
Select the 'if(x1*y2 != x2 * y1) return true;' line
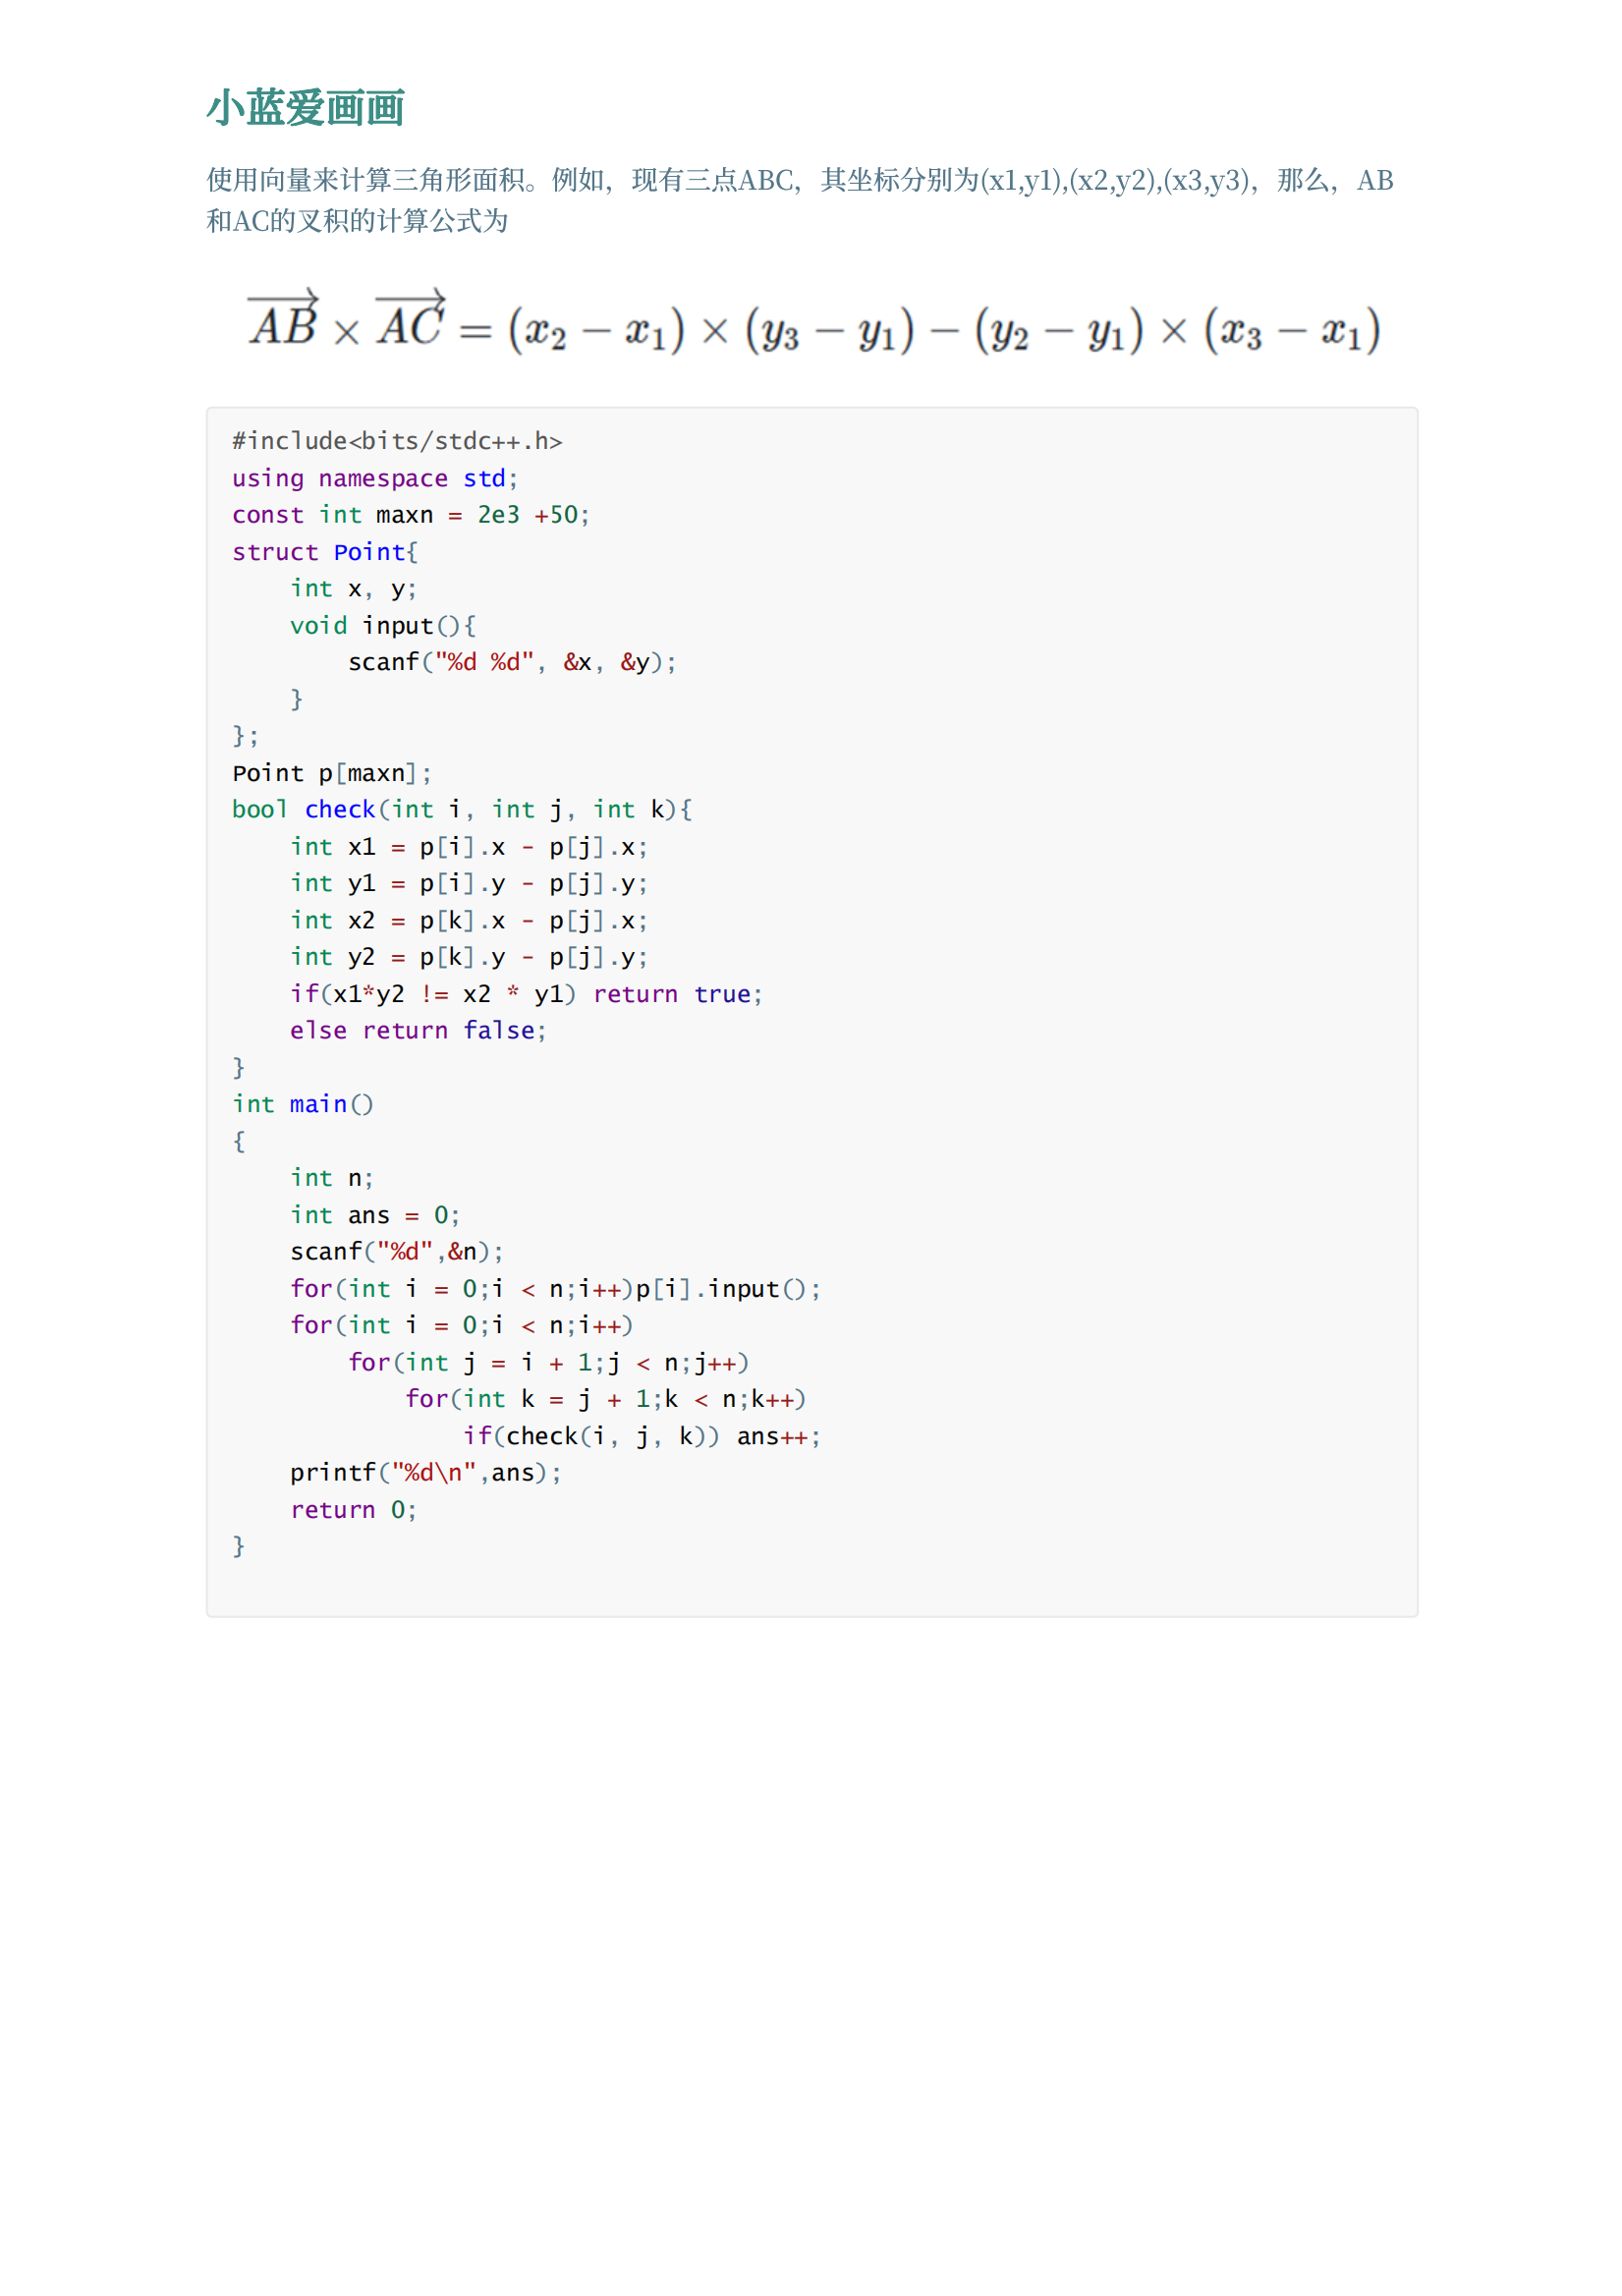click(526, 994)
